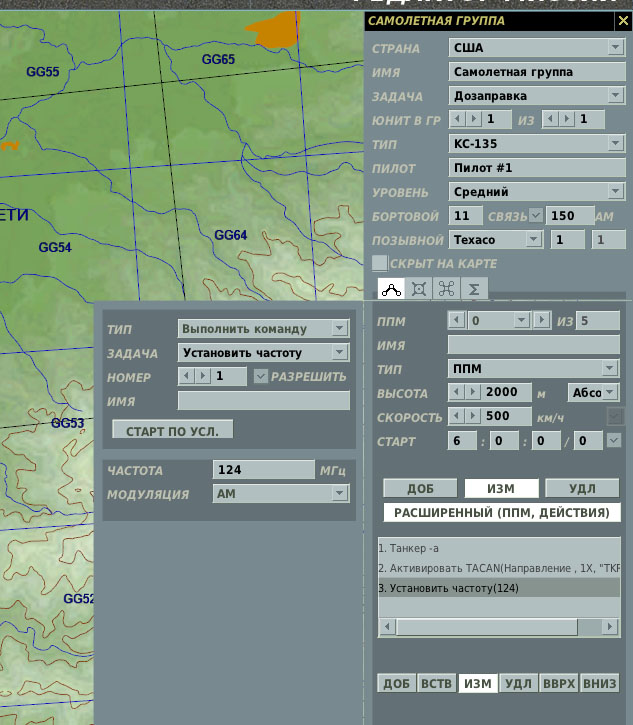This screenshot has width=633, height=725.
Task: Click the actions list scroll right arrow
Action: point(610,627)
